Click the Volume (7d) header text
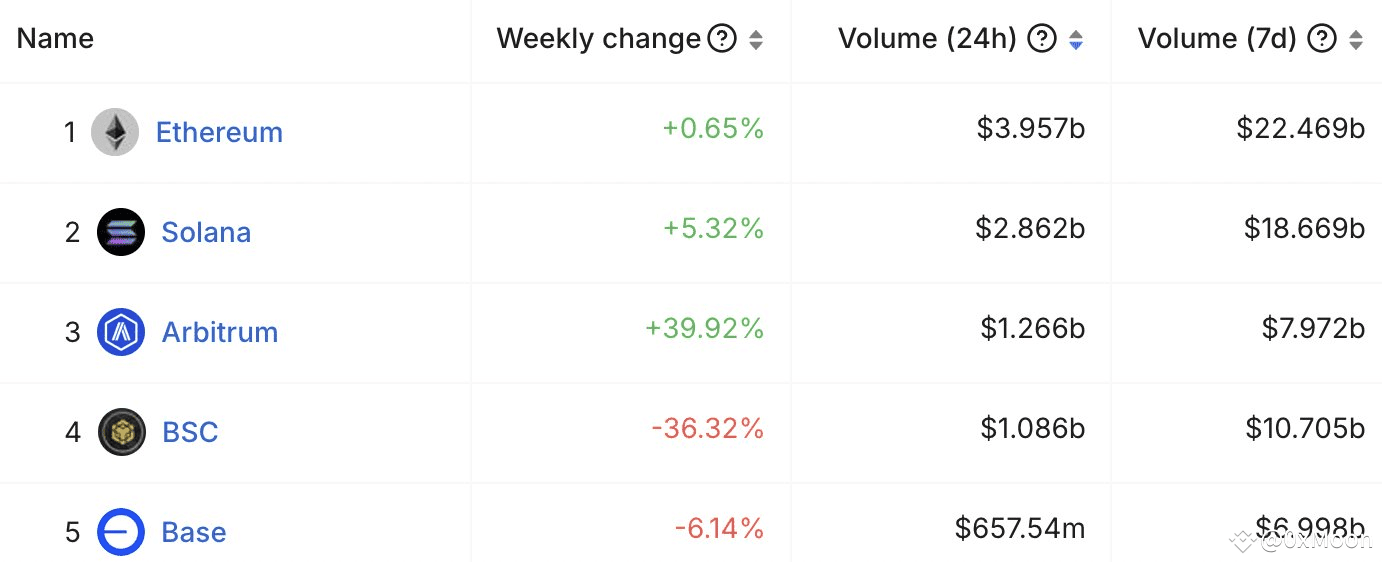 coord(1217,39)
